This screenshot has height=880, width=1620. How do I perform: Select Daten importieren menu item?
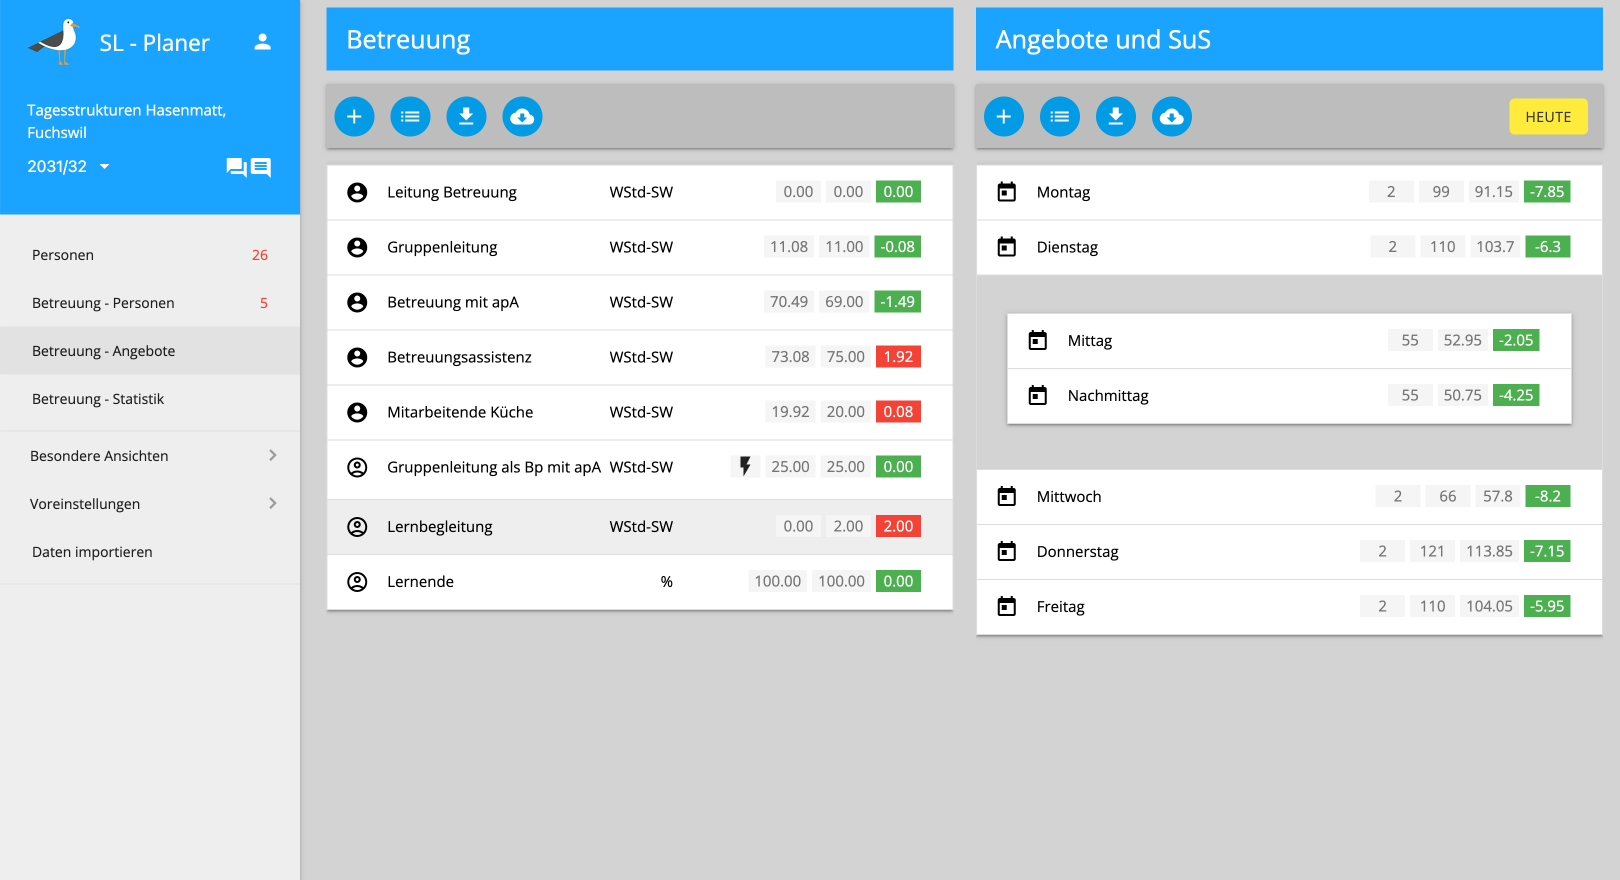[92, 552]
